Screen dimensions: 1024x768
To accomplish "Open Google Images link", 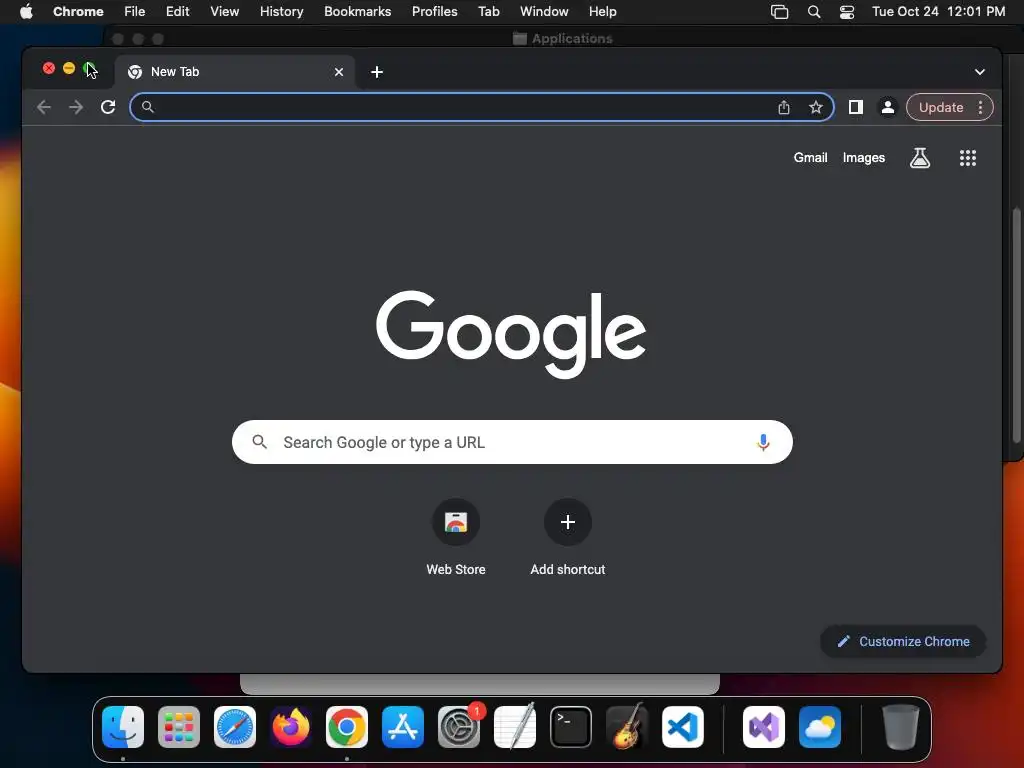I will pyautogui.click(x=863, y=157).
